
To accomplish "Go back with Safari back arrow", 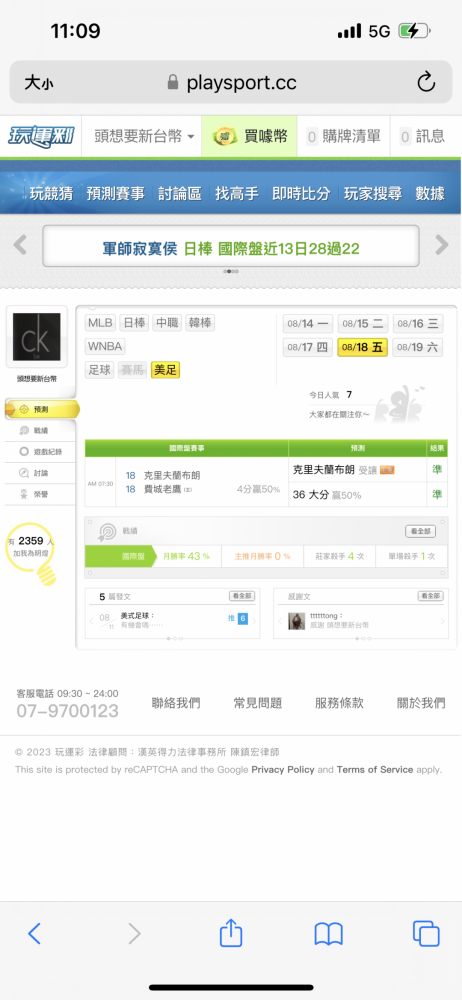I will click(34, 934).
